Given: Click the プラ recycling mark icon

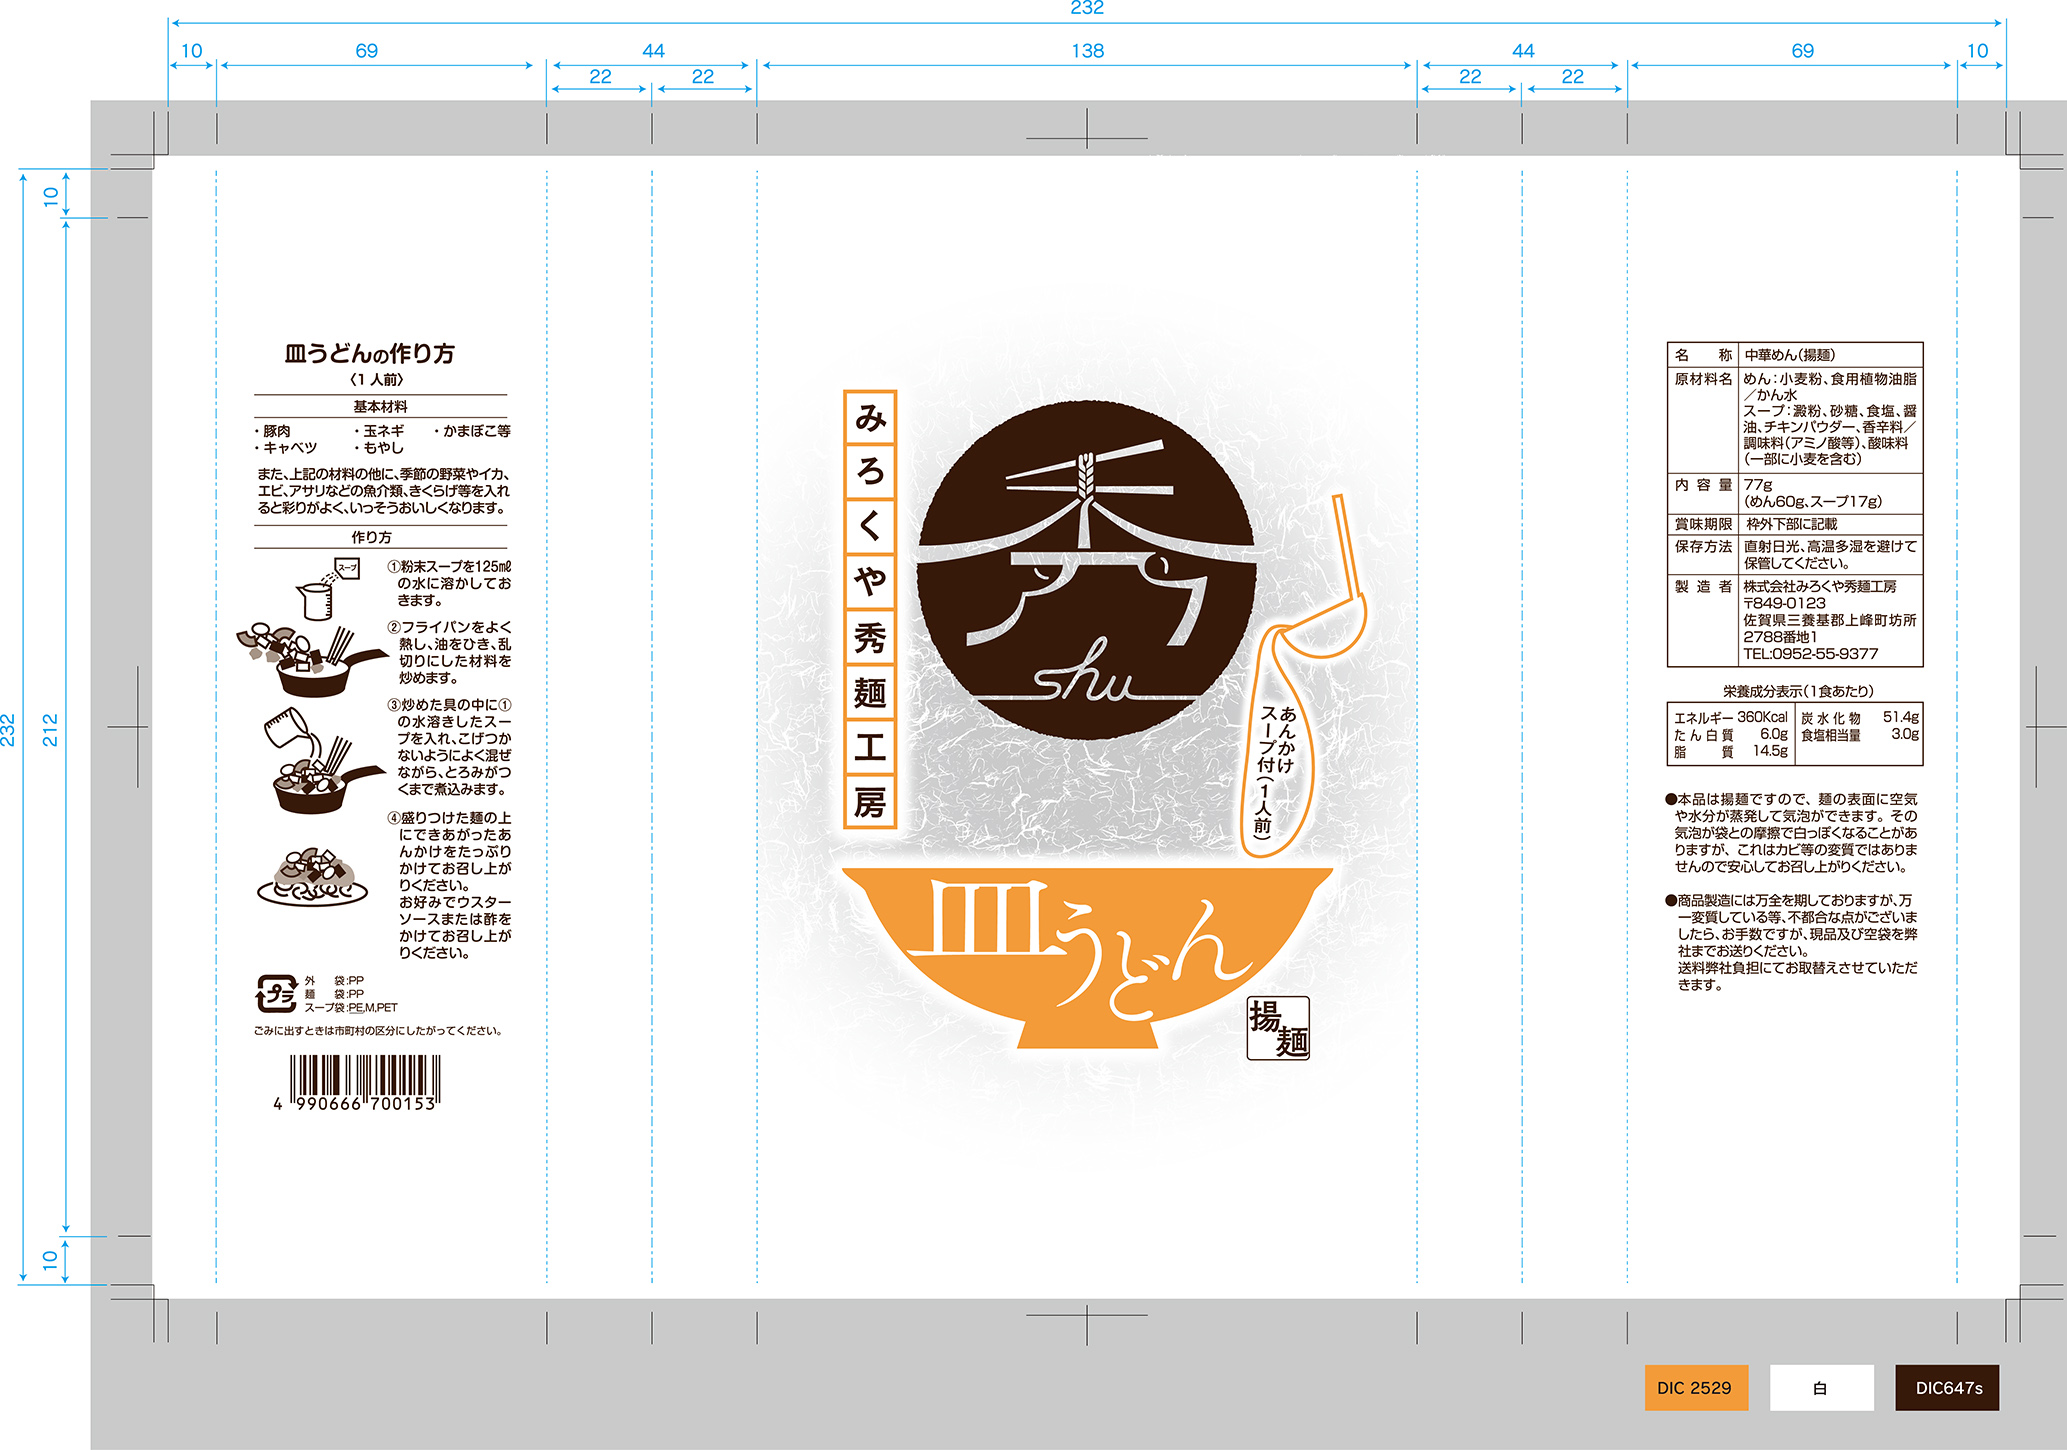Looking at the screenshot, I should 275,994.
